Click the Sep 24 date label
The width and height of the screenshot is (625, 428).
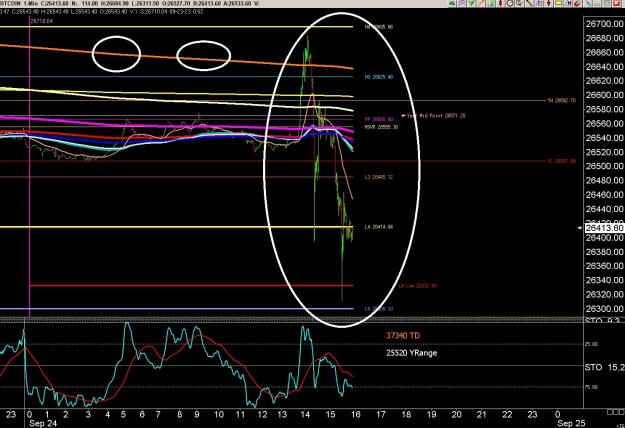coord(43,423)
